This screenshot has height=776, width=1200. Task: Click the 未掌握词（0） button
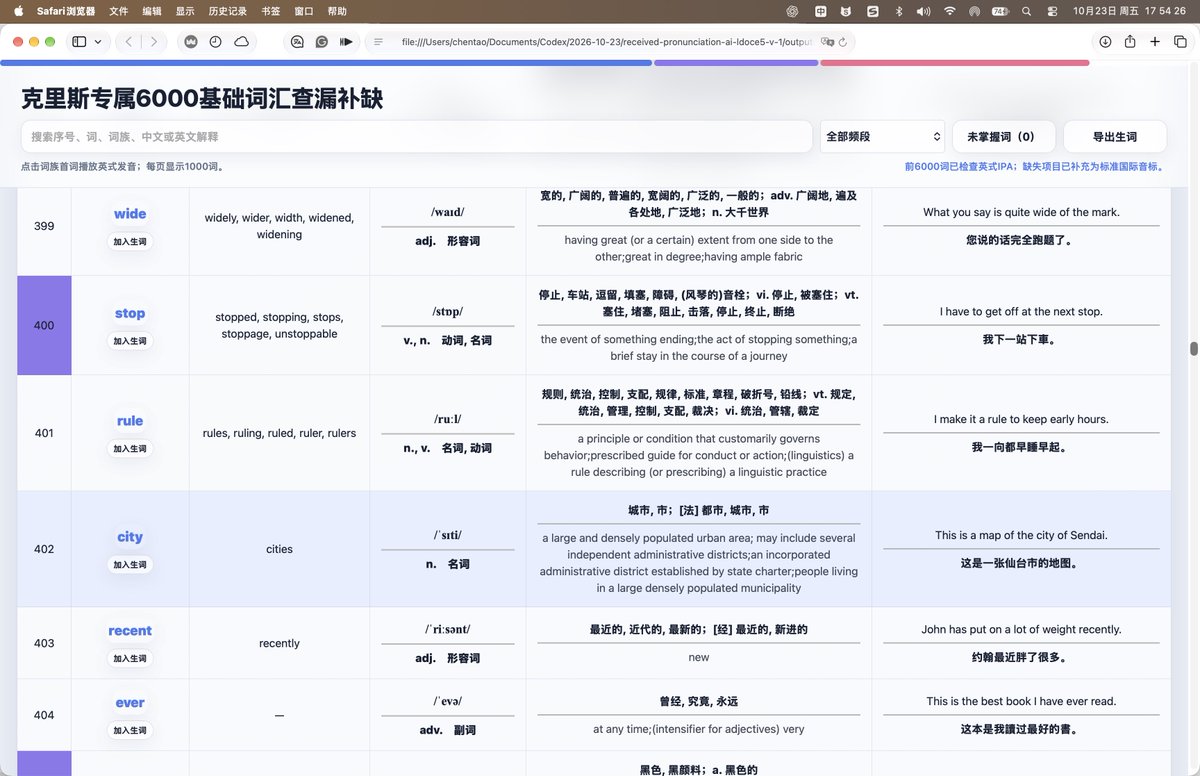(x=1004, y=136)
